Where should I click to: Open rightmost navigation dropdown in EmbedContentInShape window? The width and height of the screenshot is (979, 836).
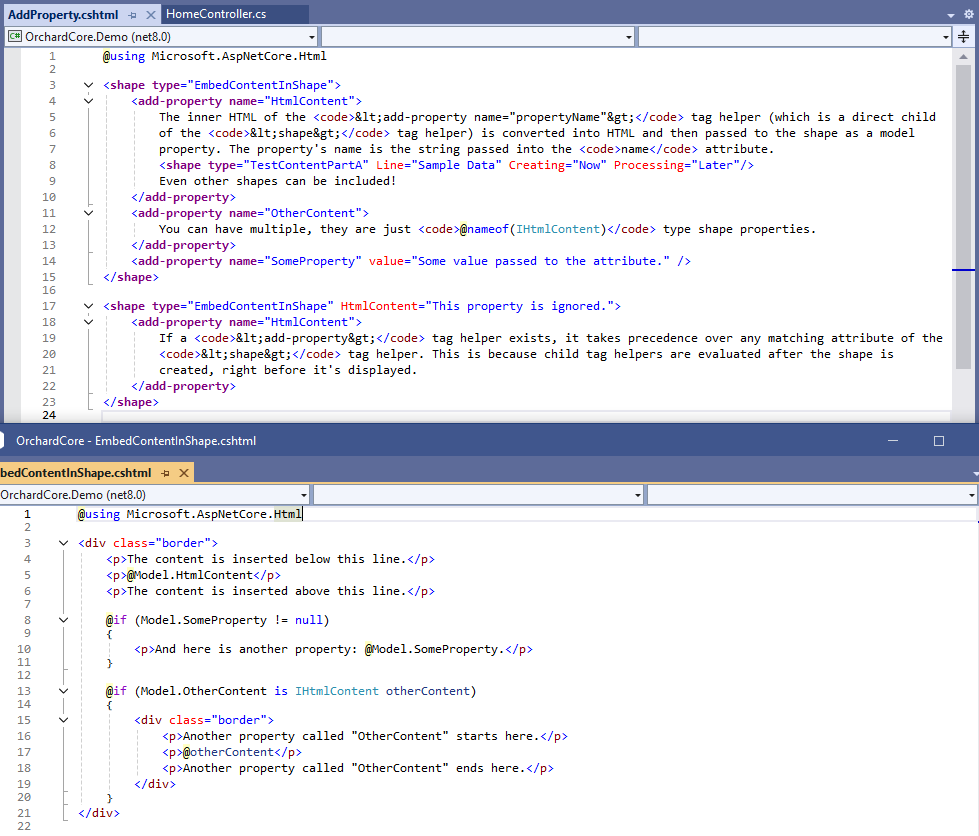click(x=812, y=495)
